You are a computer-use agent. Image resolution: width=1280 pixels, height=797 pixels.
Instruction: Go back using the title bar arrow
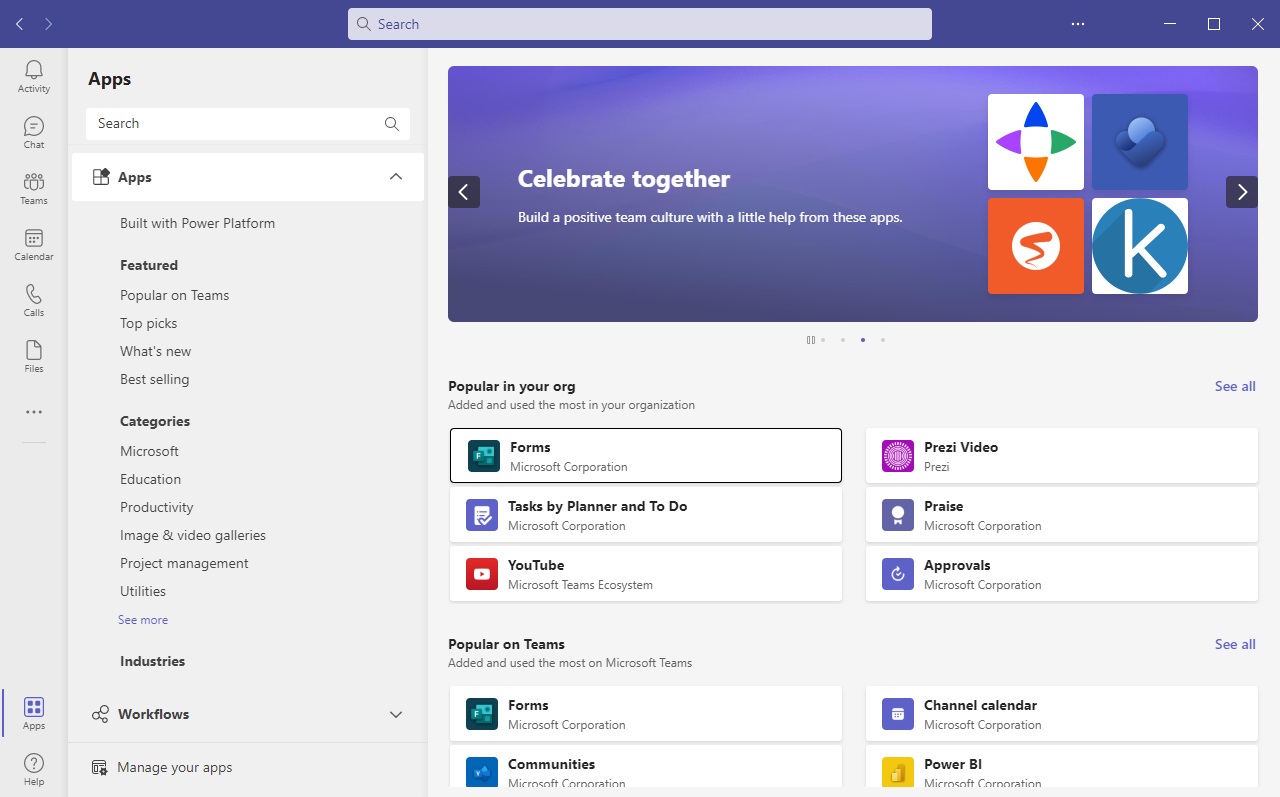[x=20, y=23]
